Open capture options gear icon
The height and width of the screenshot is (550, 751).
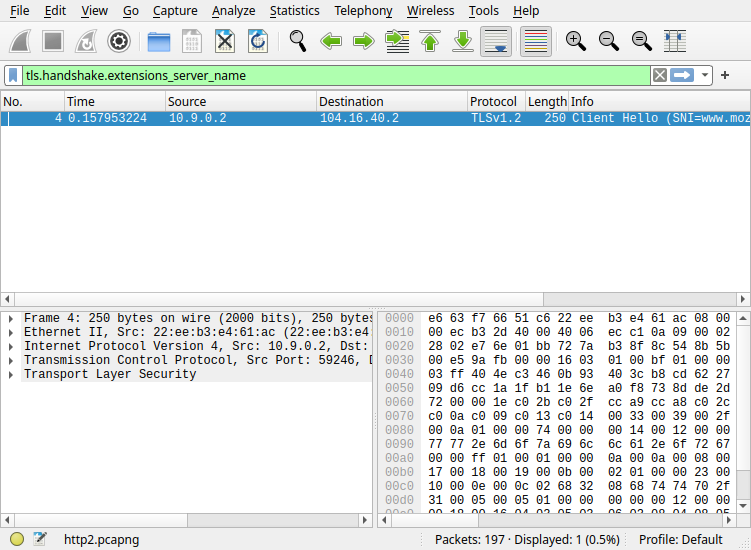119,41
